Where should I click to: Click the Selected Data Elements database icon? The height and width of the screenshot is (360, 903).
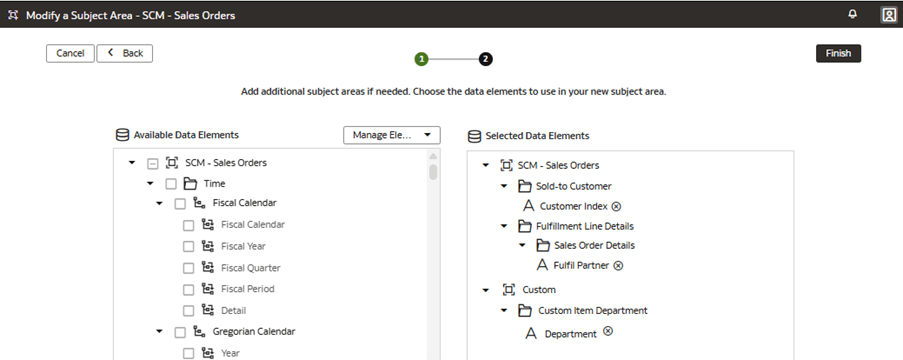474,136
